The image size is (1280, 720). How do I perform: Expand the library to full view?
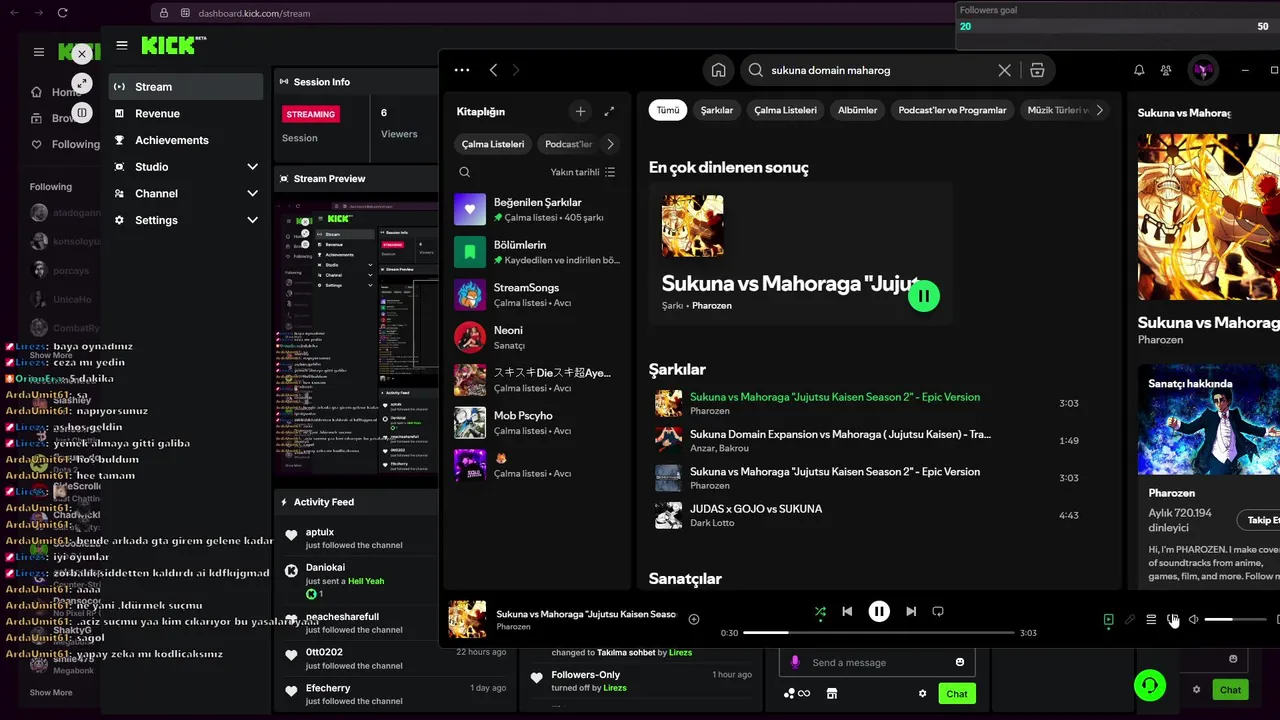(x=609, y=111)
